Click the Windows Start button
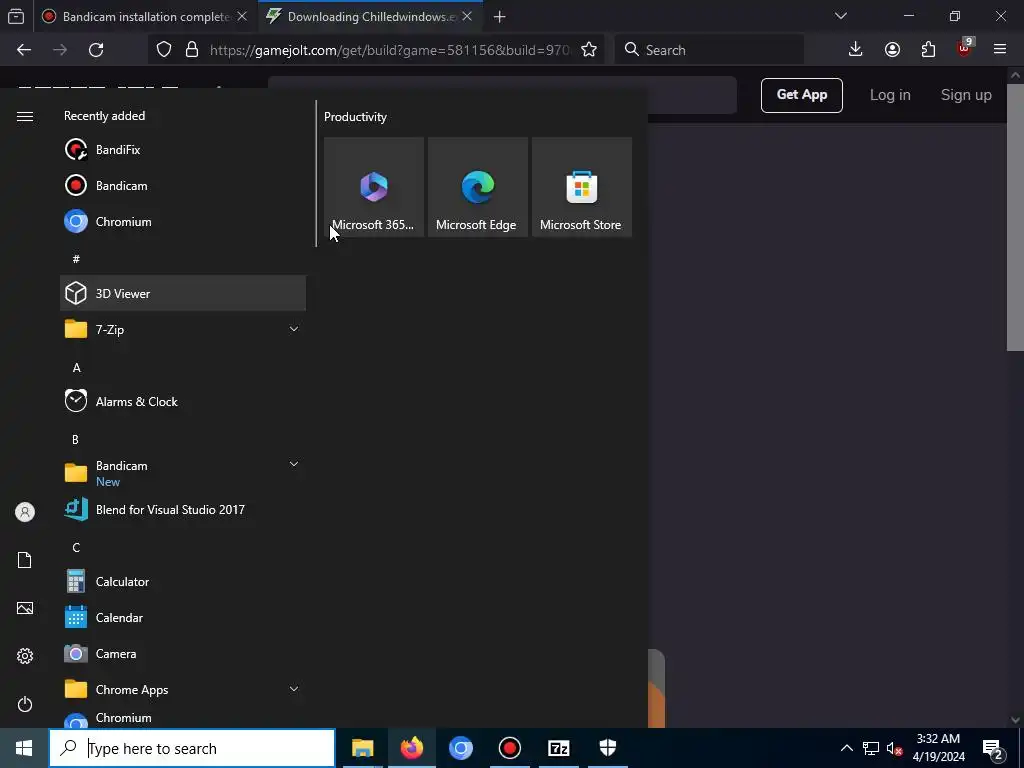 (24, 748)
